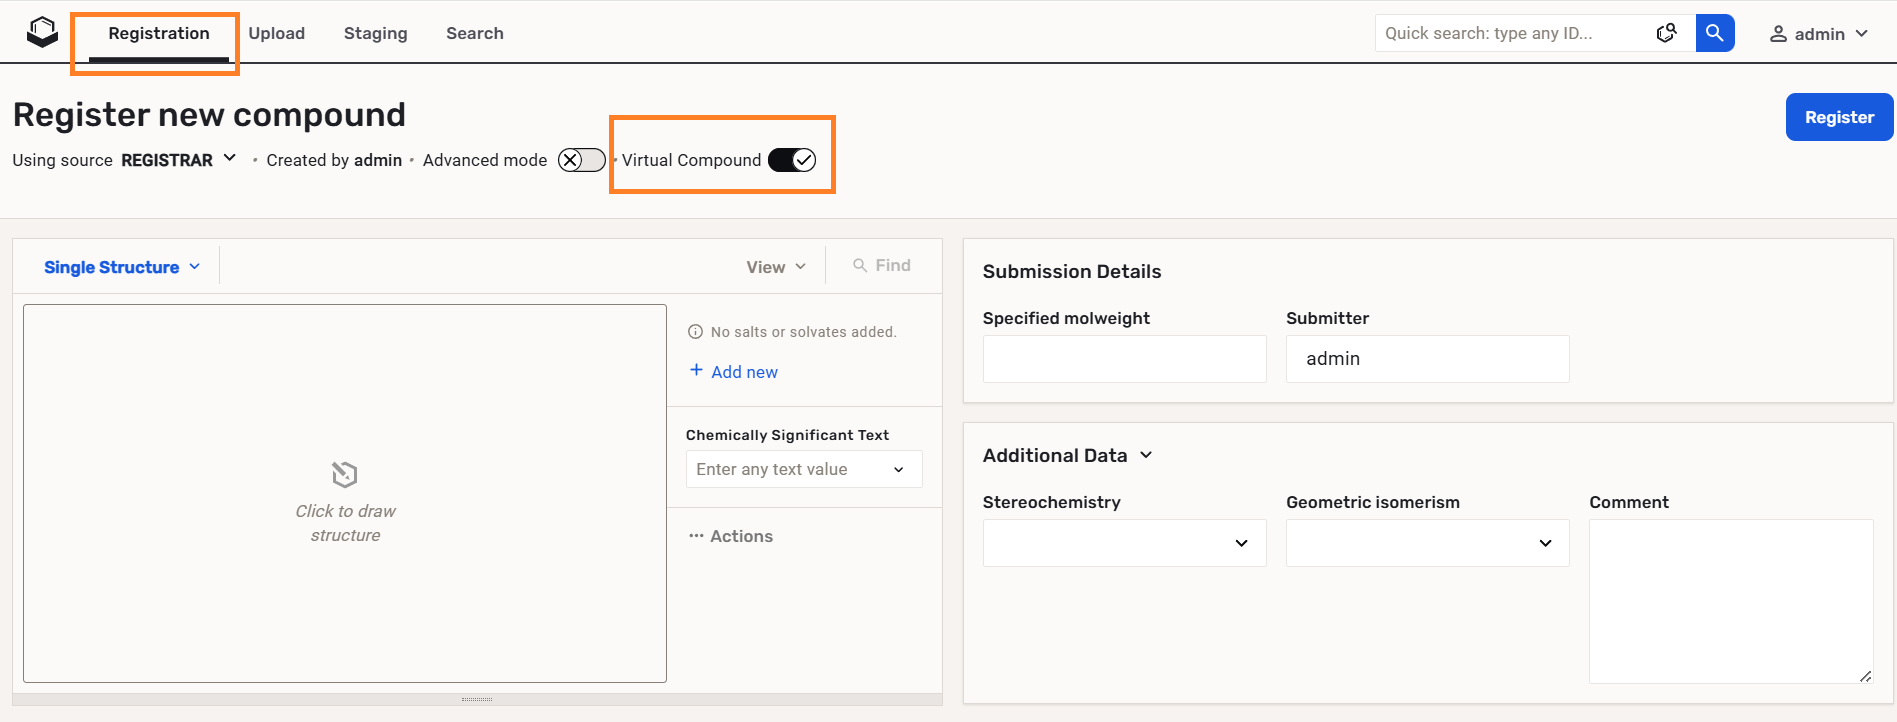Open the Actions ellipsis menu
This screenshot has width=1897, height=722.
click(x=696, y=536)
